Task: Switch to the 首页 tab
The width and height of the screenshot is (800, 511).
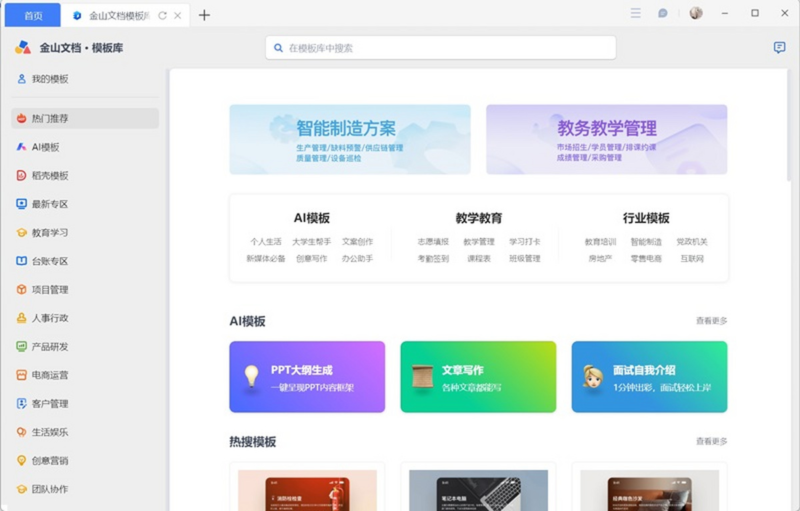Action: click(33, 15)
